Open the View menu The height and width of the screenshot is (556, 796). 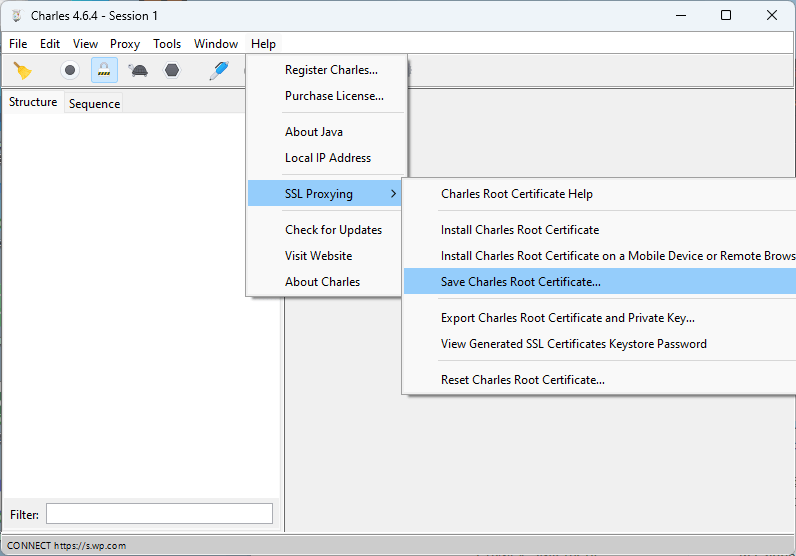(85, 44)
